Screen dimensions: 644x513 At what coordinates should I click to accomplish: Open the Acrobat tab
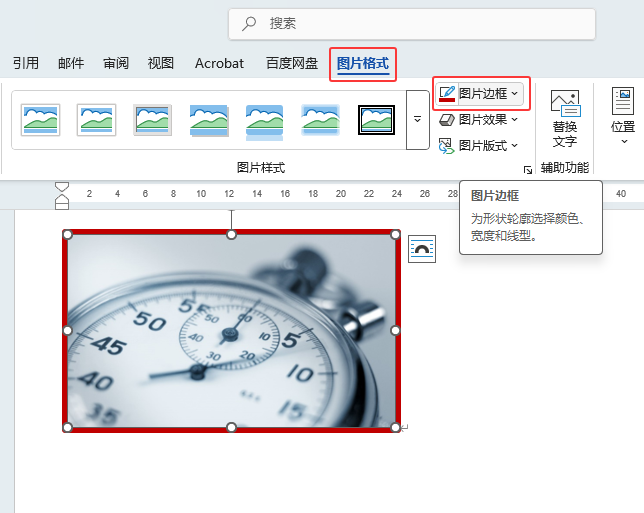click(x=219, y=63)
